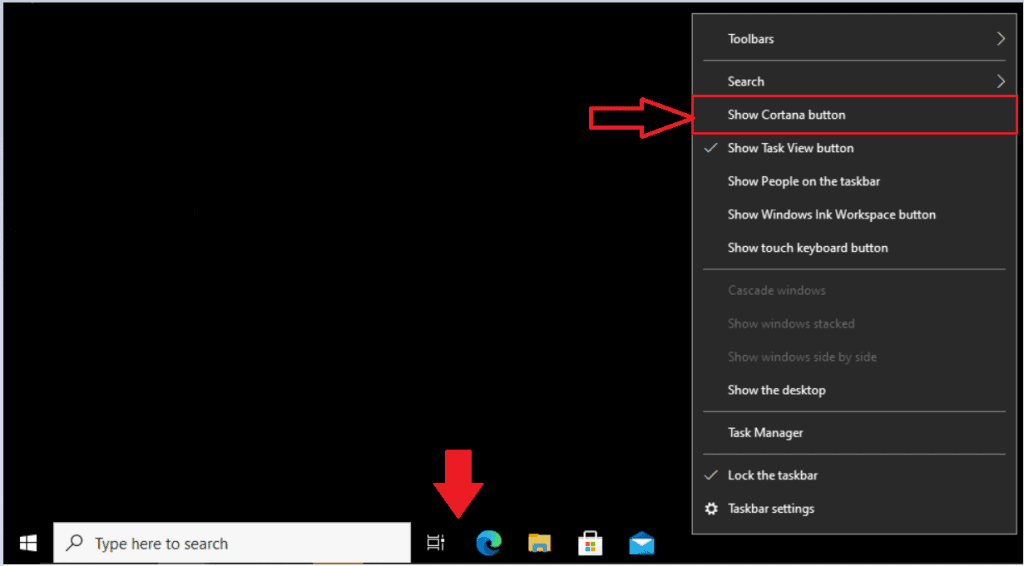Screen dimensions: 1024x566
Task: Select Show touch keyboard button
Action: (x=807, y=248)
